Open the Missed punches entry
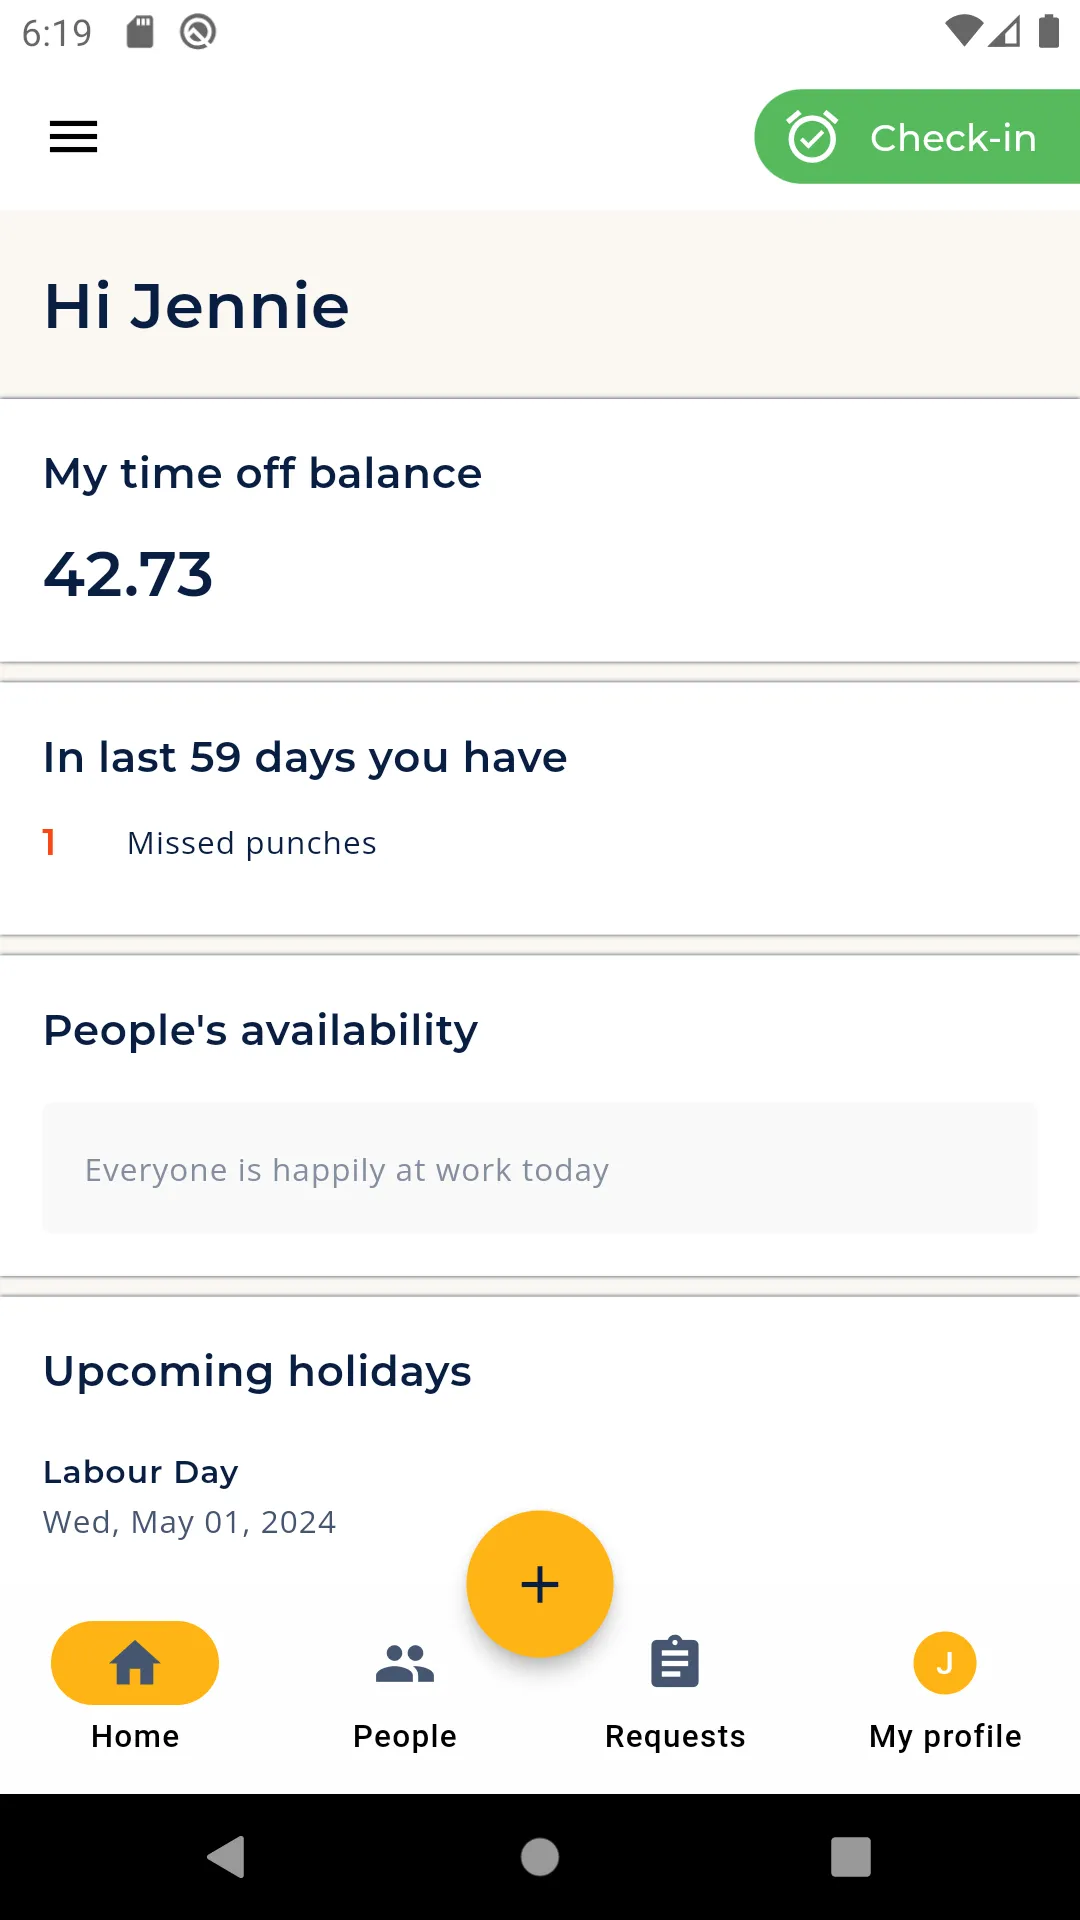Screen dimensions: 1080x1920 252,843
